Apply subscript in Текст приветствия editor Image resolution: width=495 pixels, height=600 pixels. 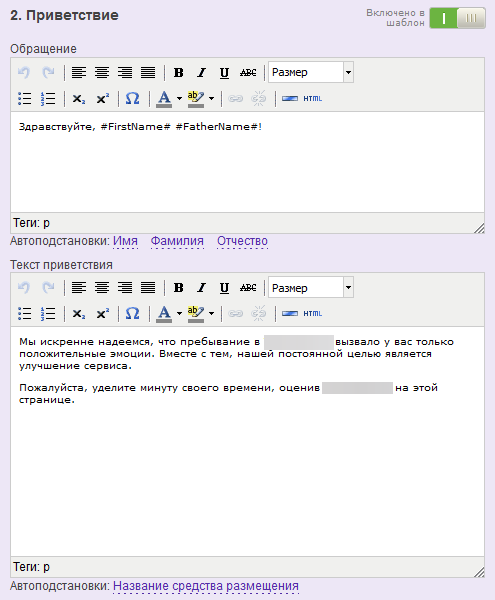(79, 314)
